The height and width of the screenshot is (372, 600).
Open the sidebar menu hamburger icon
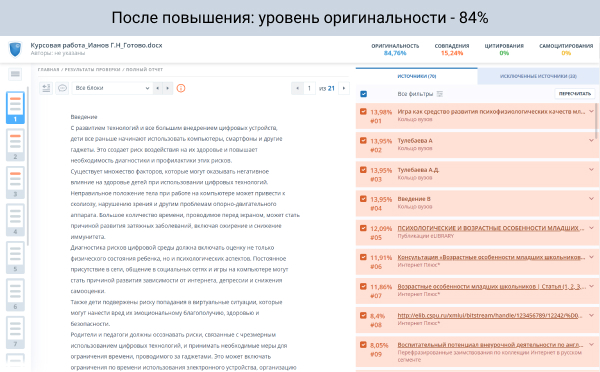(x=15, y=74)
